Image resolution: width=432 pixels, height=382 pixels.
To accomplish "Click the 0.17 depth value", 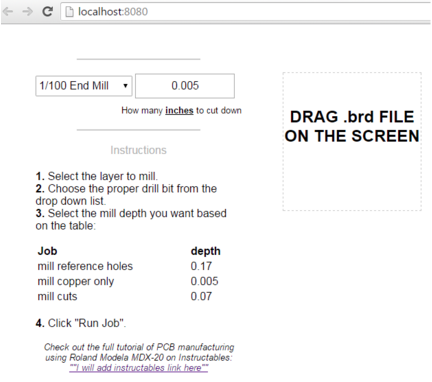I will click(x=201, y=266).
